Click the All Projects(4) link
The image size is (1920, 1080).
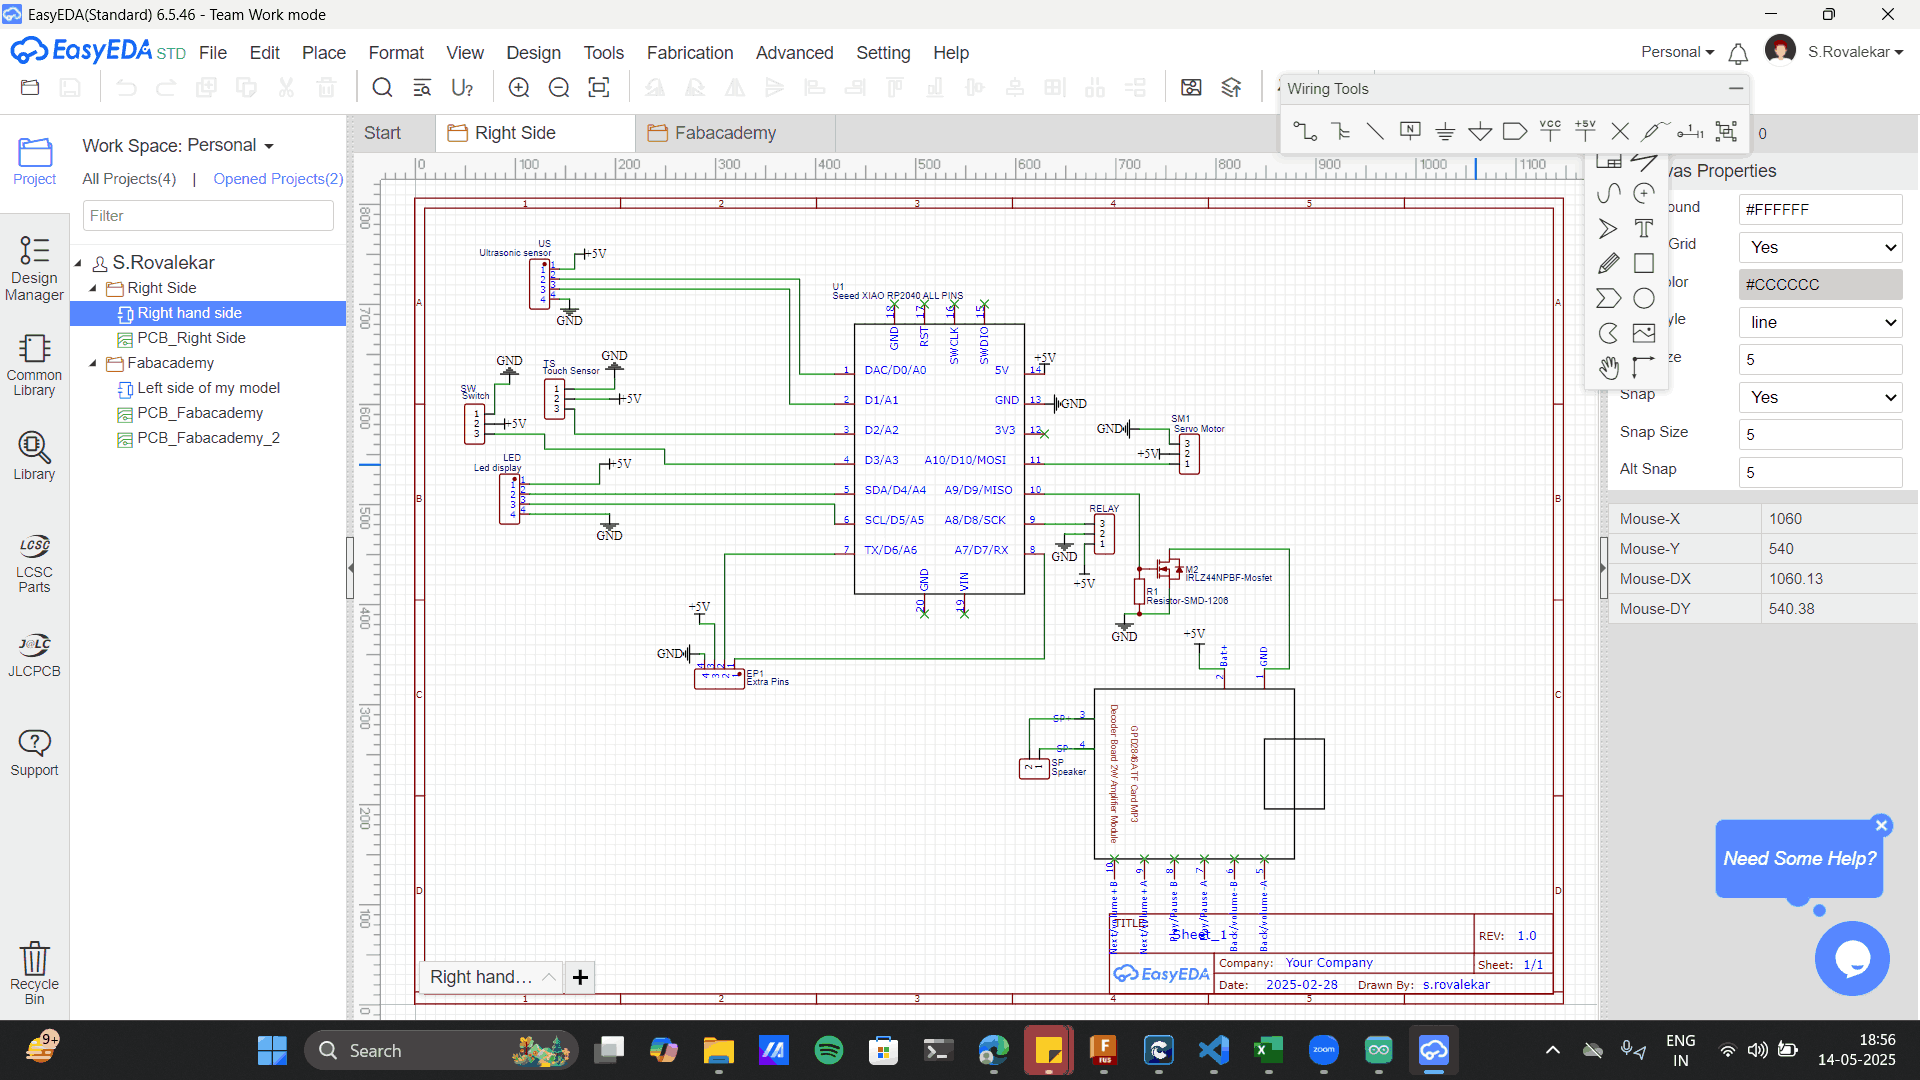129,179
